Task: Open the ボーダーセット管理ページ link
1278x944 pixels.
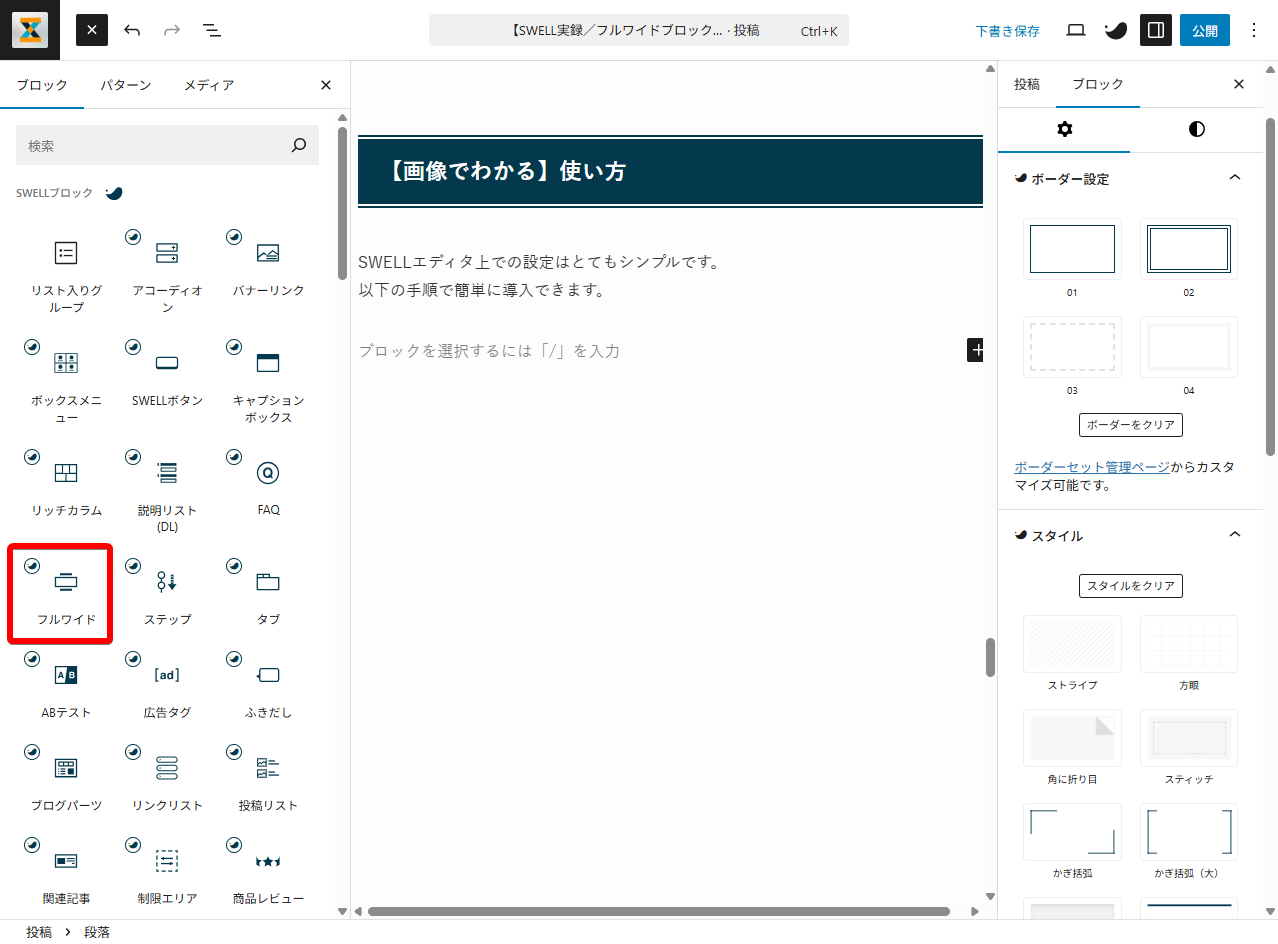Action: [x=1091, y=467]
